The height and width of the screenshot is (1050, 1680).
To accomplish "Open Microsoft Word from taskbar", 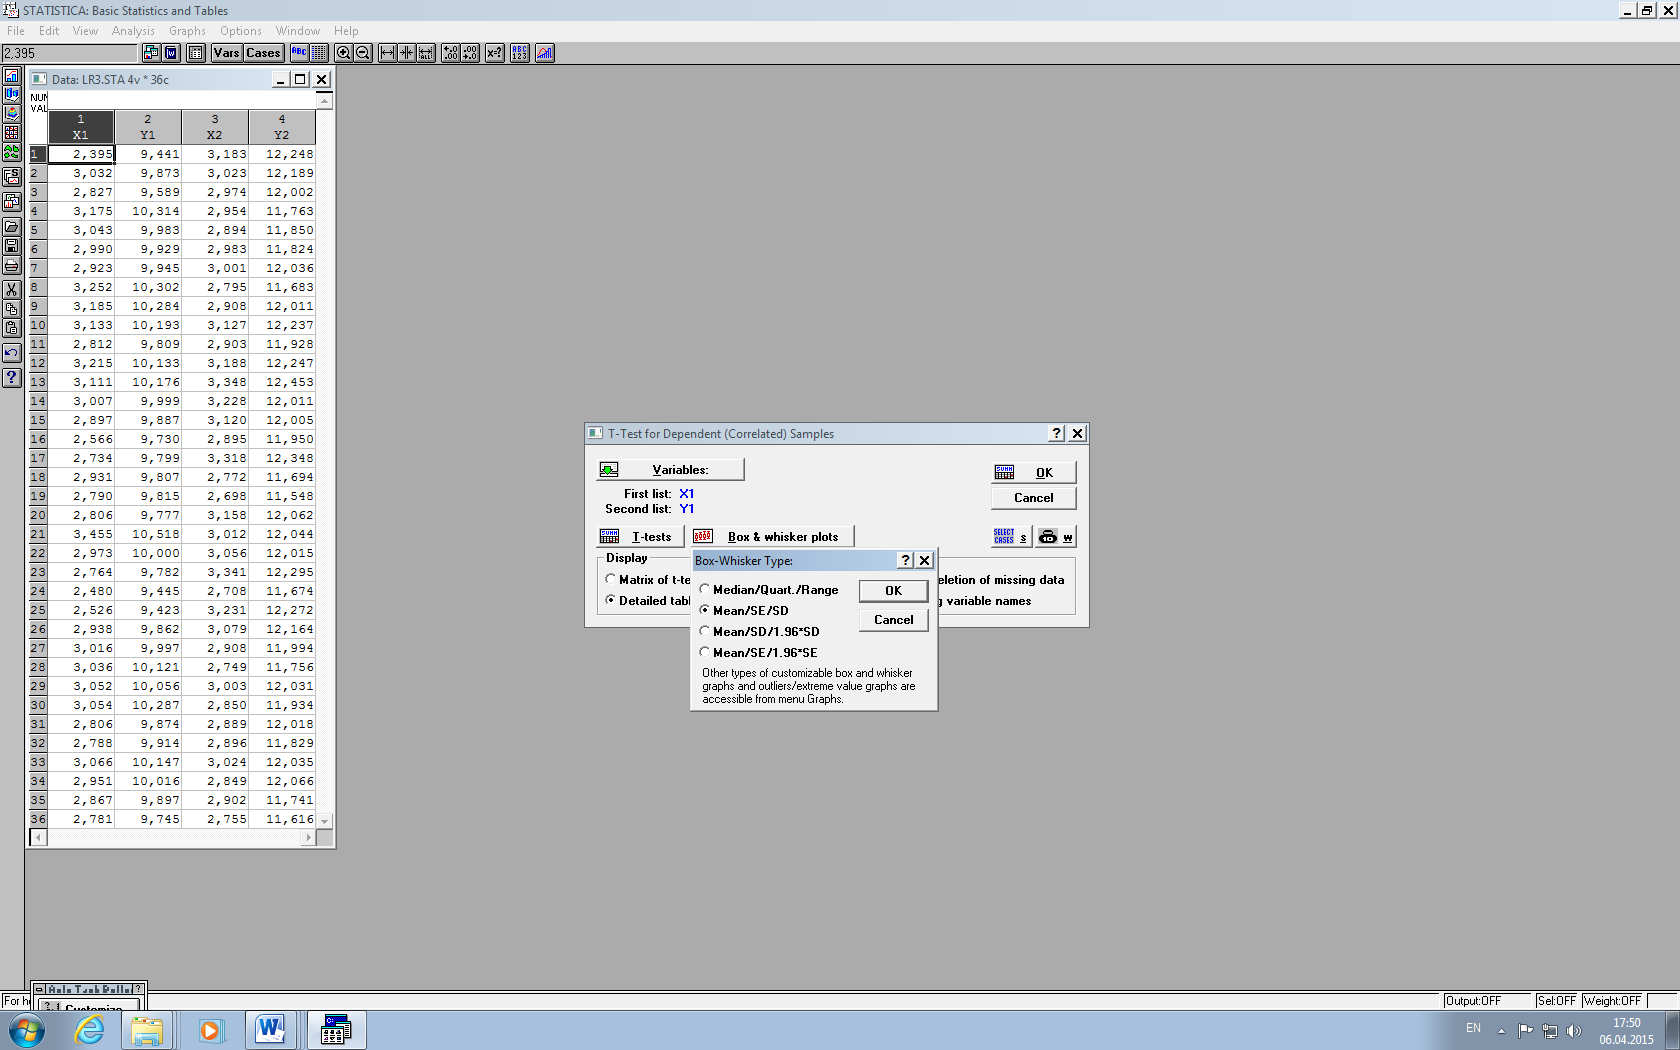I will (270, 1030).
